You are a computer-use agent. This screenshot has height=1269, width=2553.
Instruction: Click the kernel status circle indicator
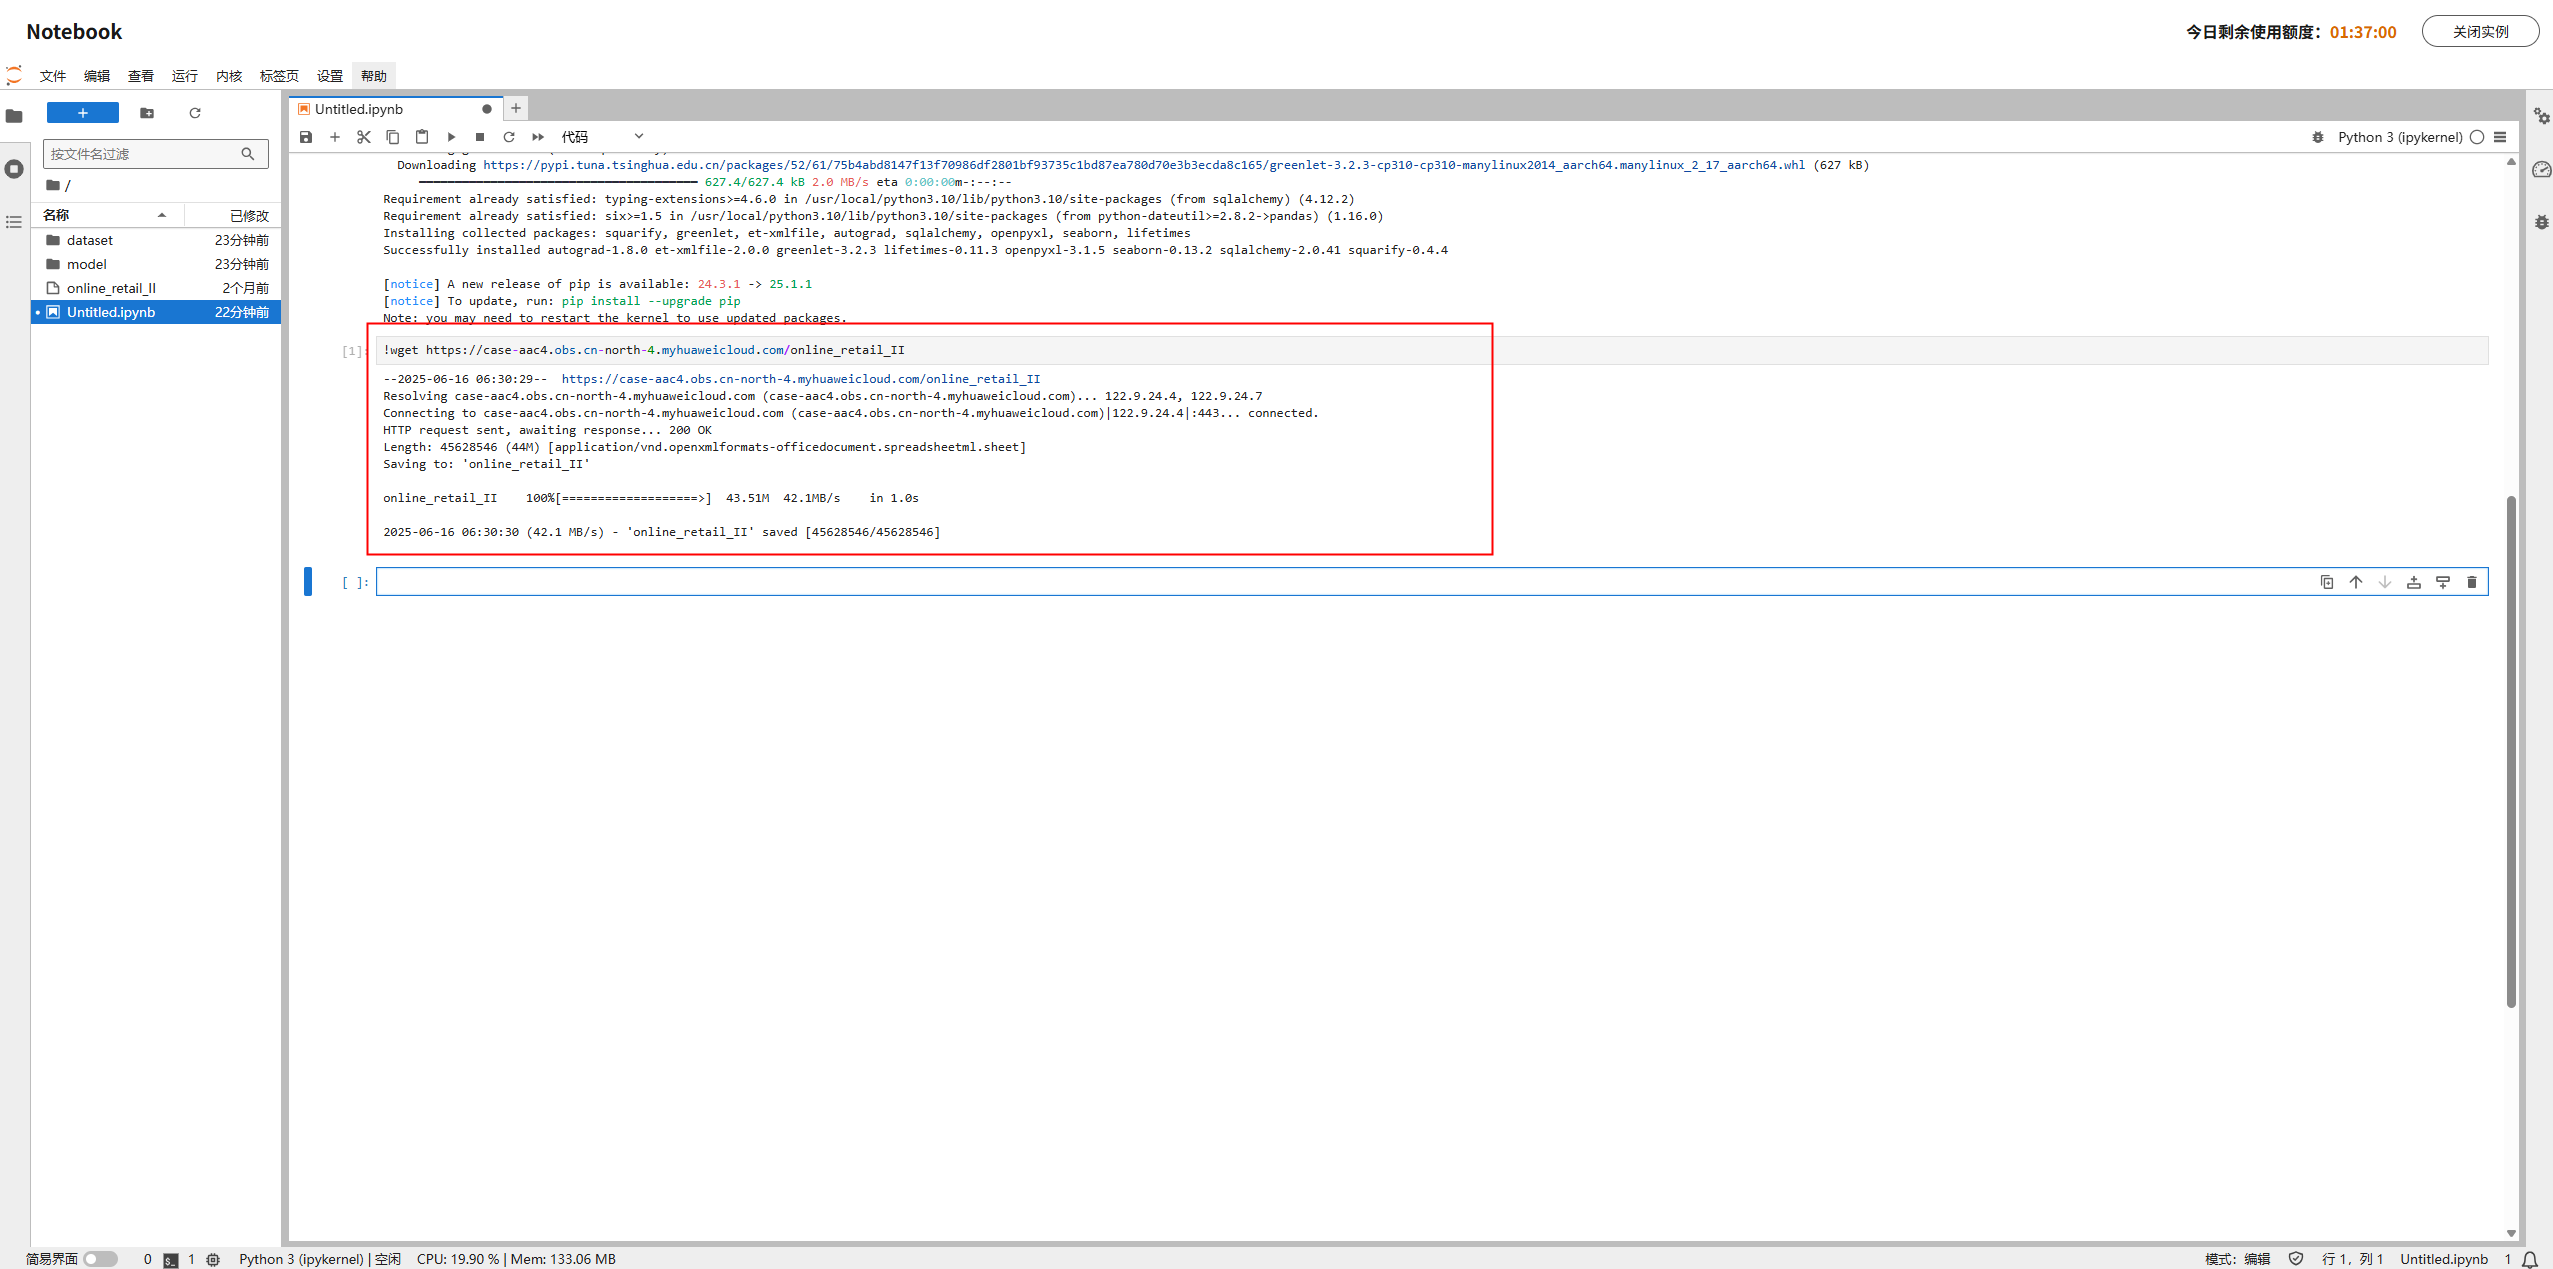click(2476, 137)
